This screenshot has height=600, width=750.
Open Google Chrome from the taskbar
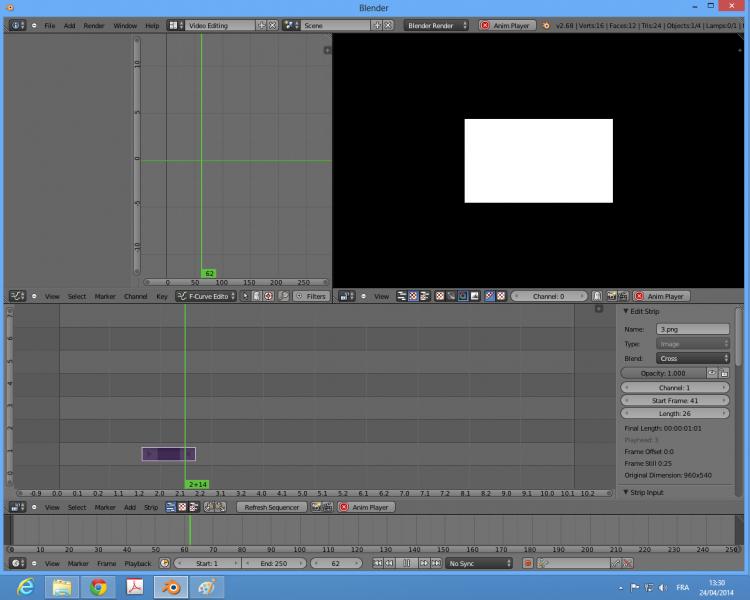tap(98, 586)
